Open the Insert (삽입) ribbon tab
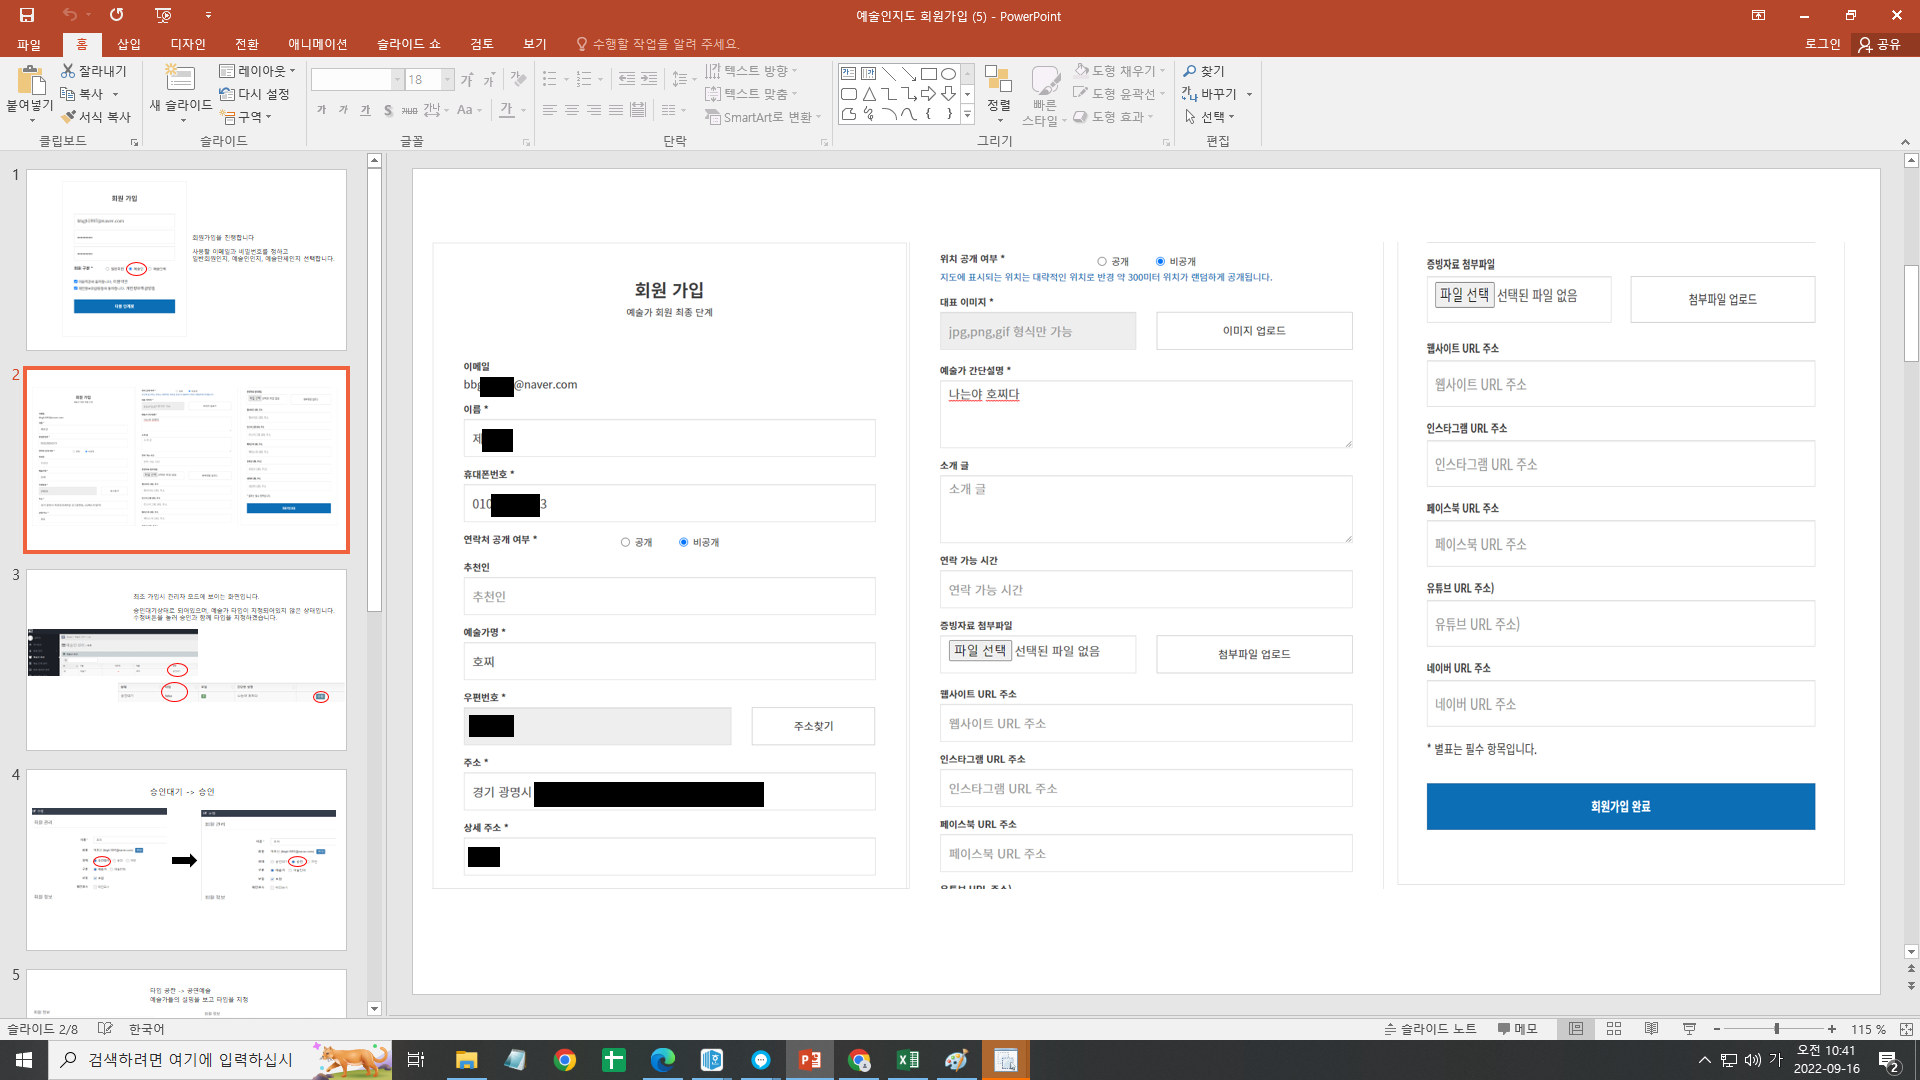 point(128,44)
